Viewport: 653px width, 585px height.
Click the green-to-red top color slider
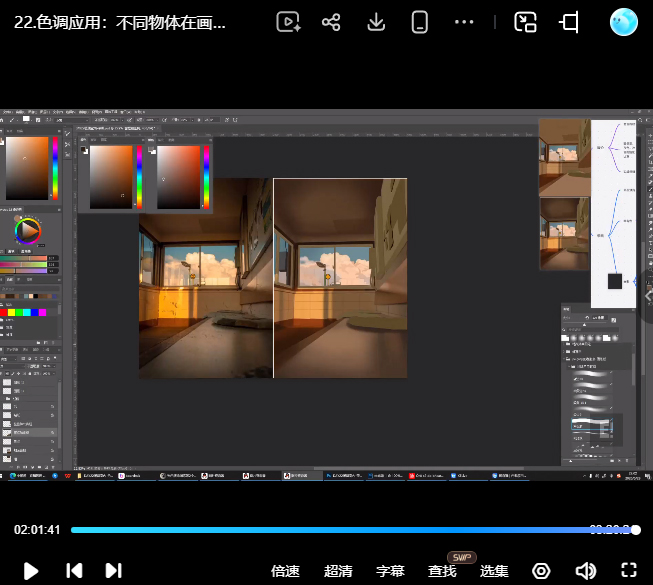coord(23,258)
